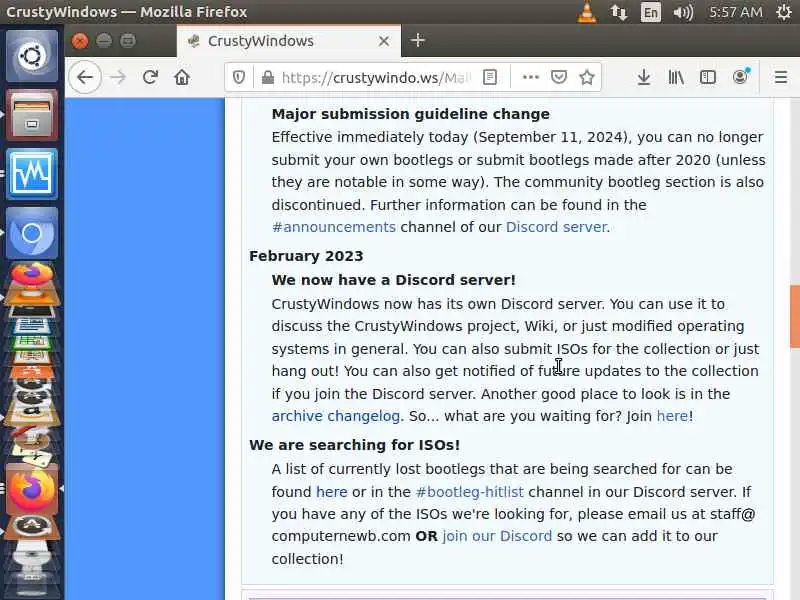Click 'here' link after 'found'
The height and width of the screenshot is (600, 800).
[332, 492]
